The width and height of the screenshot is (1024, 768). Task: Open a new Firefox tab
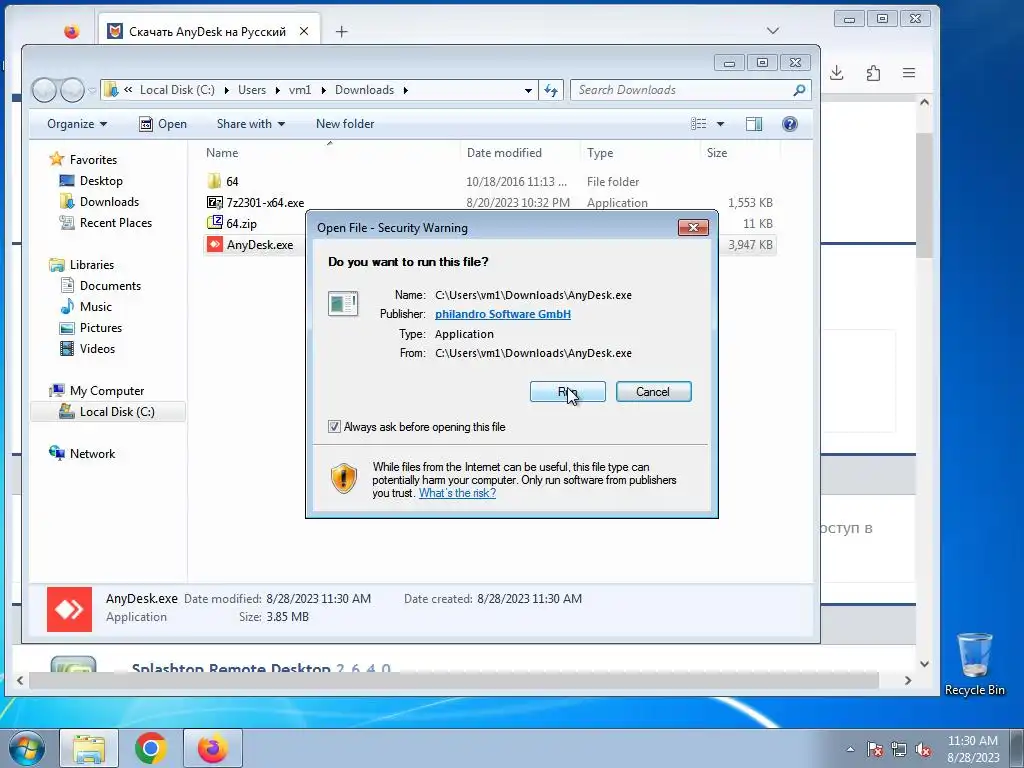coord(342,31)
